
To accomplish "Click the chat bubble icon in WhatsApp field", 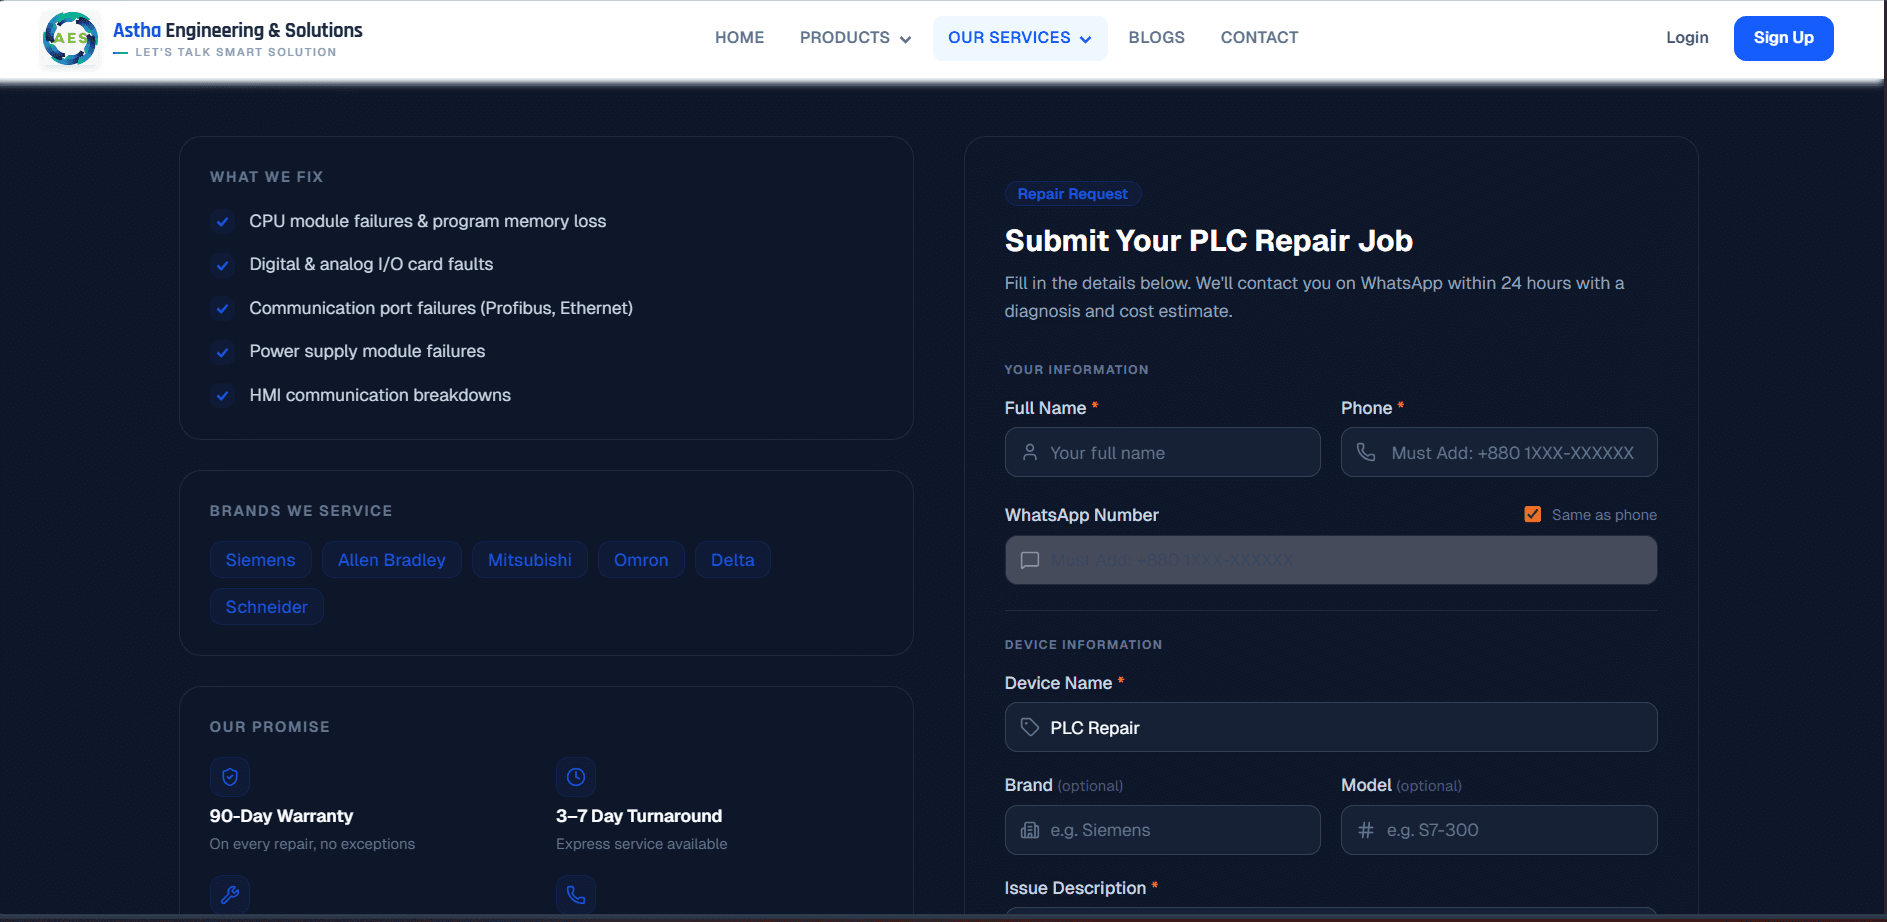I will tap(1030, 560).
